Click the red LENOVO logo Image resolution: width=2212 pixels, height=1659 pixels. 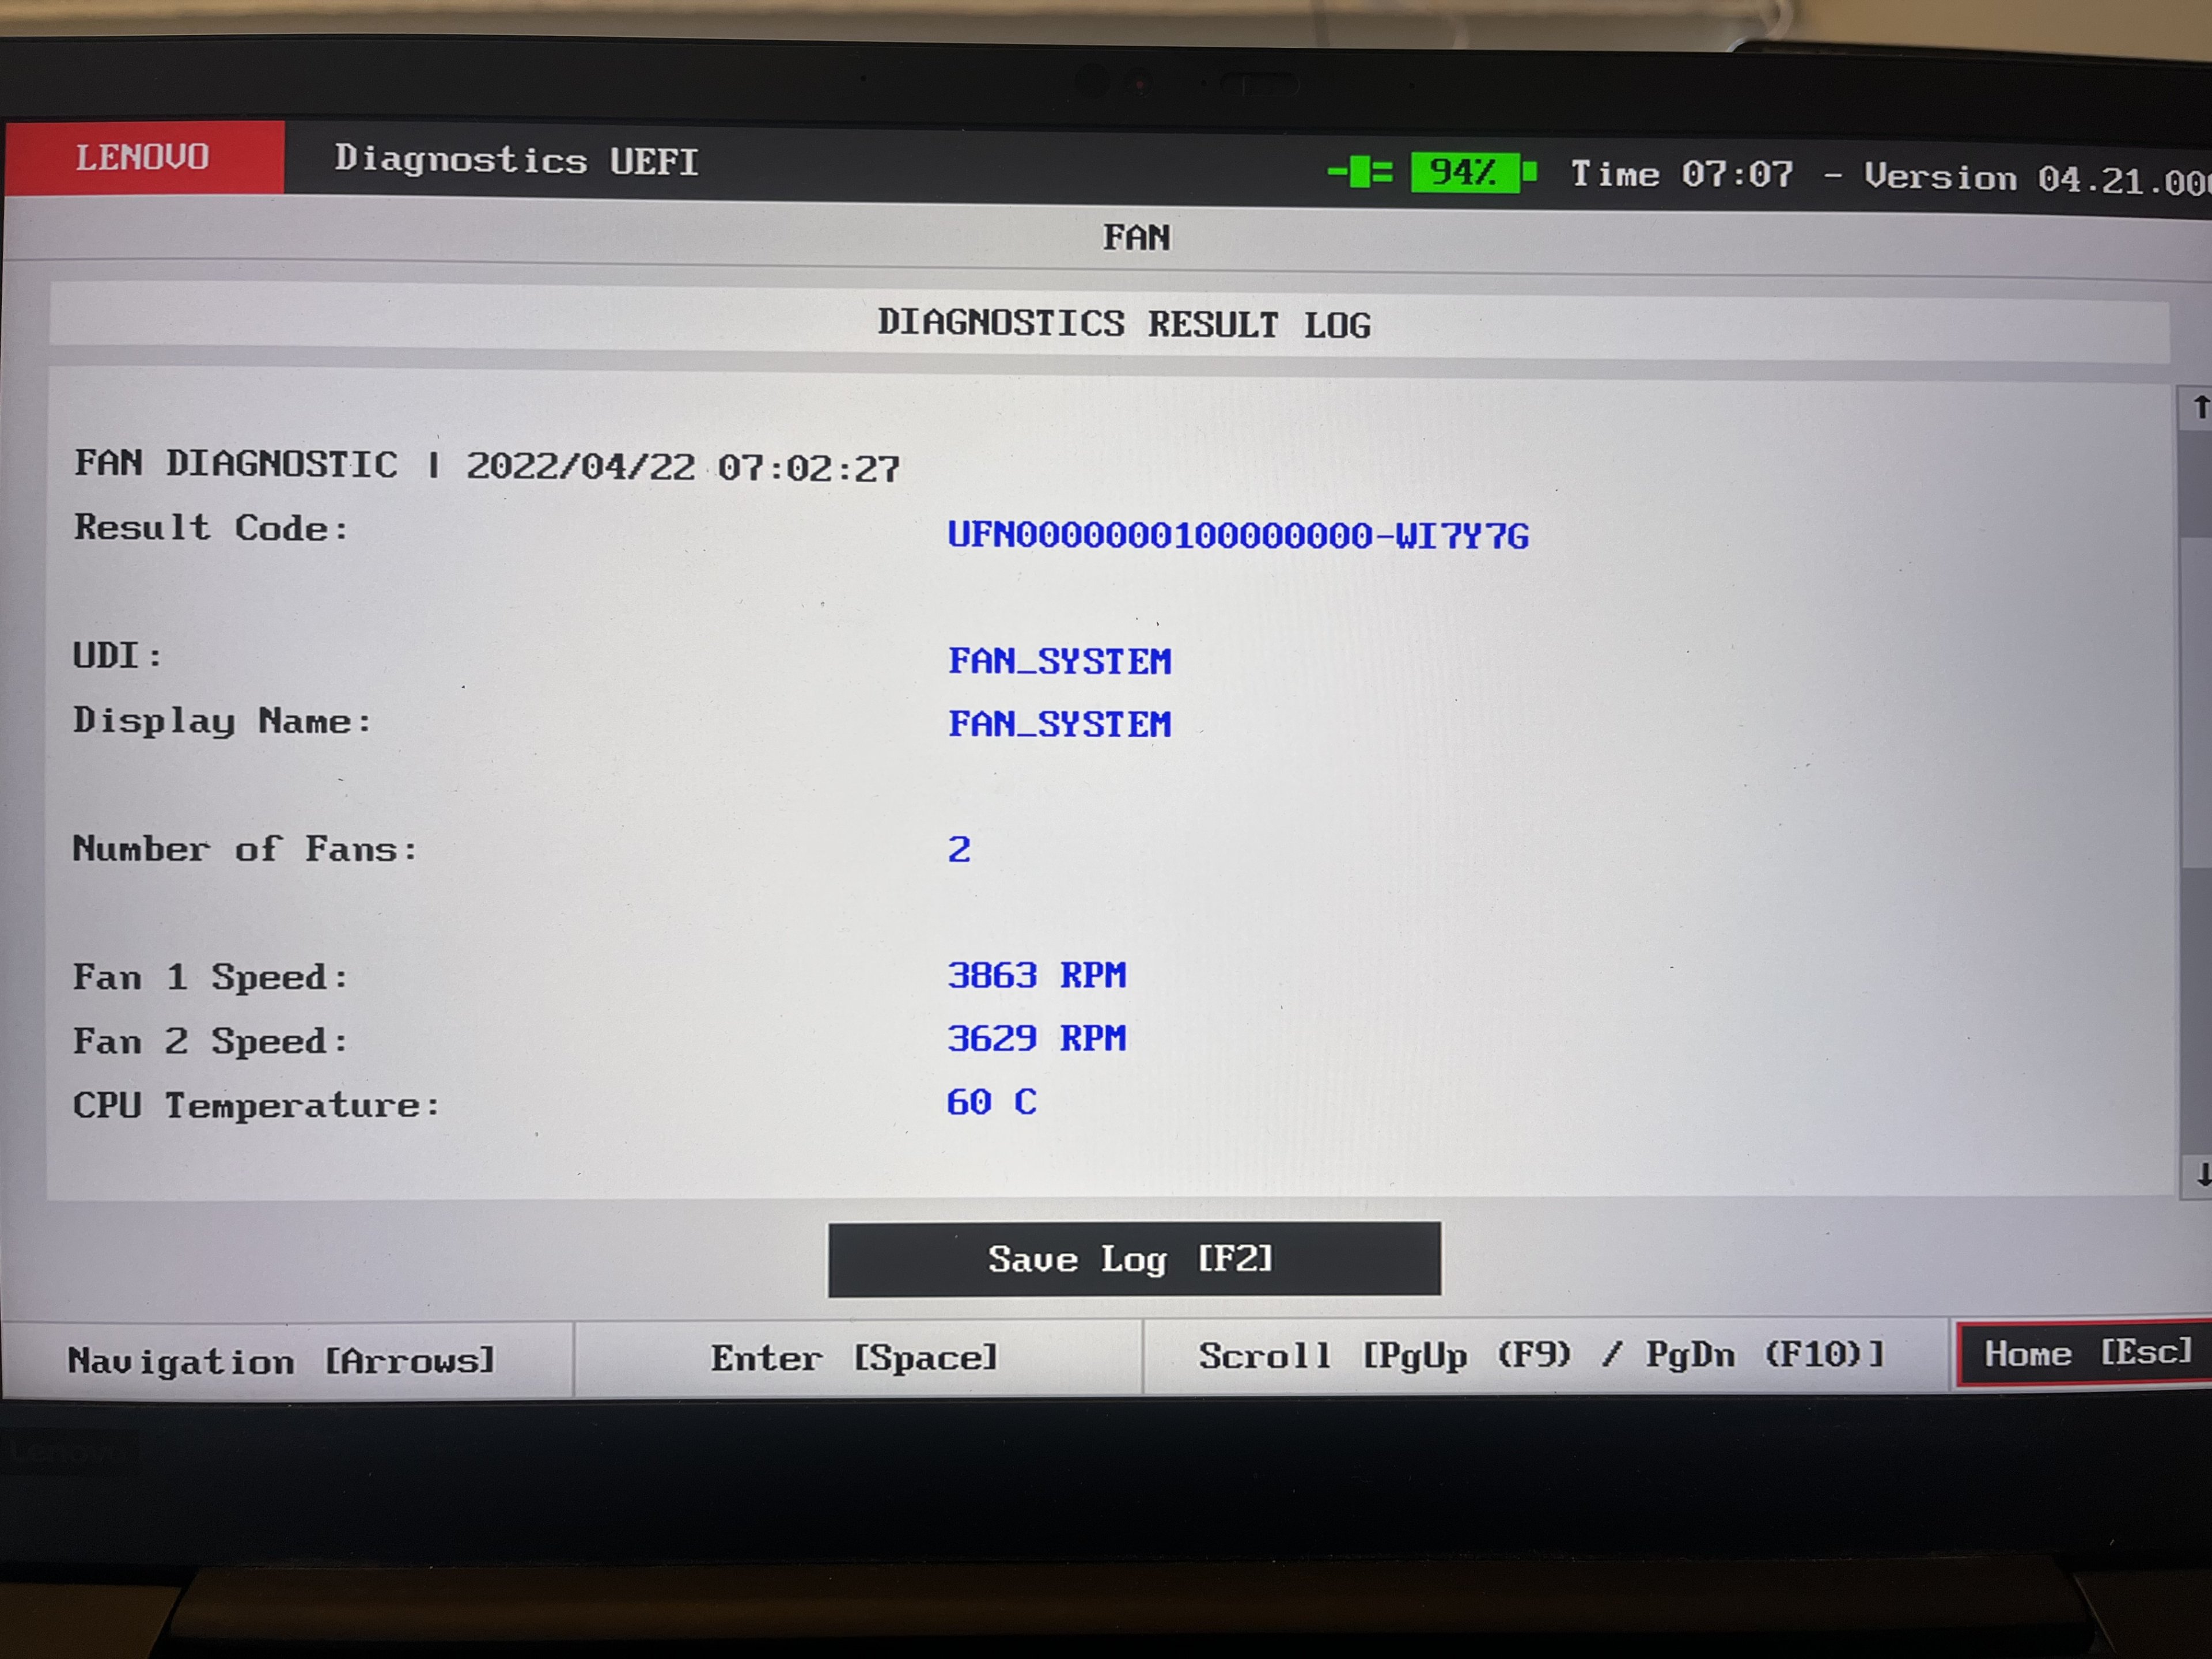tap(143, 158)
